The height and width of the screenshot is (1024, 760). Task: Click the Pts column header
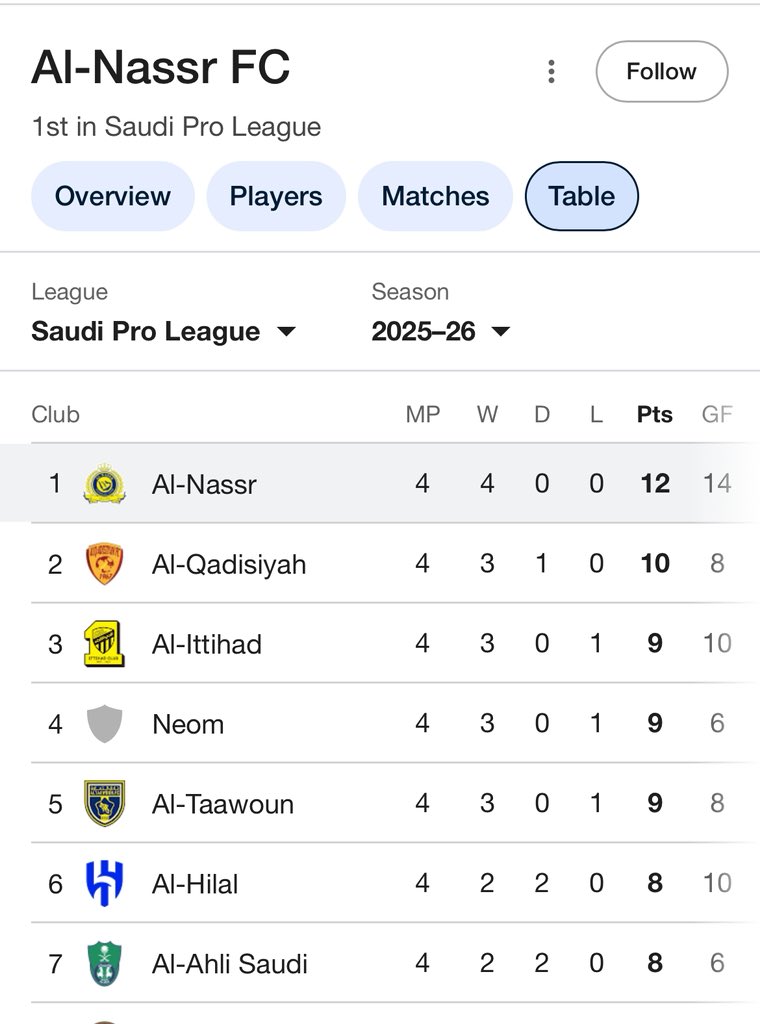(654, 415)
